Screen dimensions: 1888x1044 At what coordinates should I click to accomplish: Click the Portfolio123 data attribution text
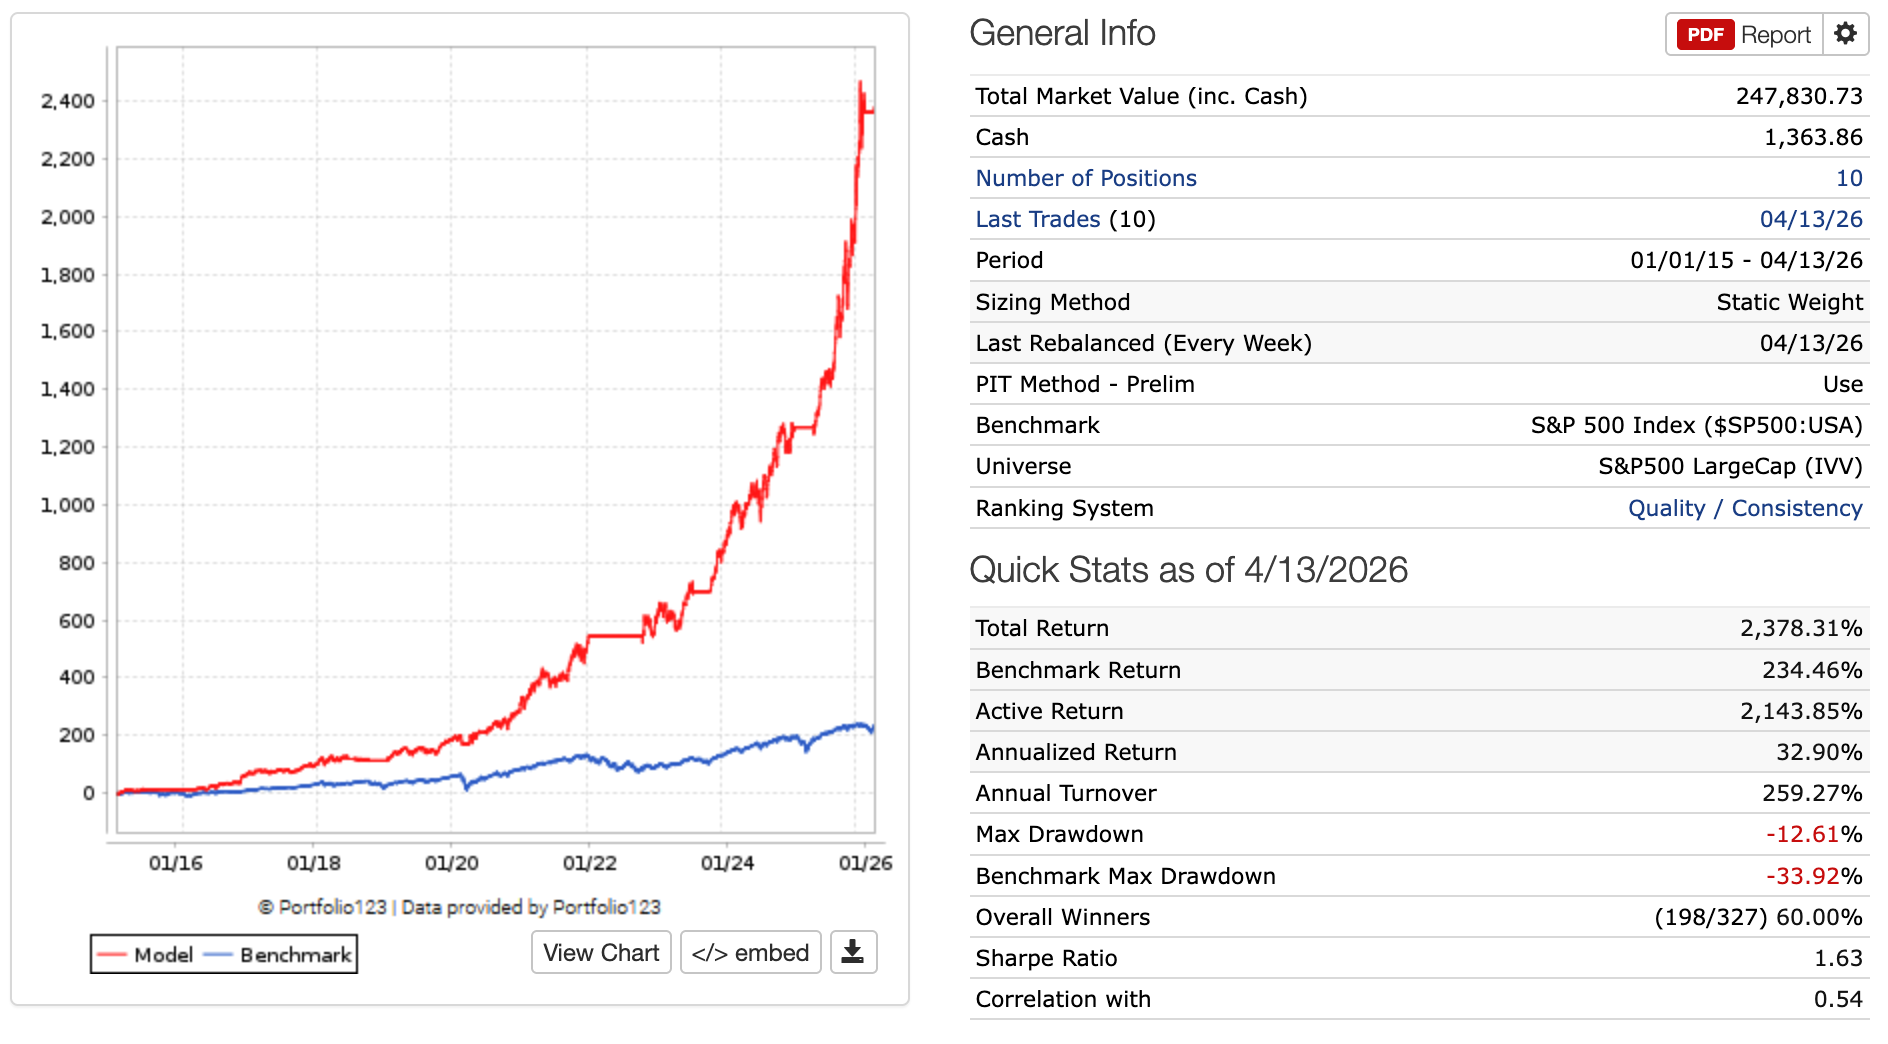click(459, 907)
